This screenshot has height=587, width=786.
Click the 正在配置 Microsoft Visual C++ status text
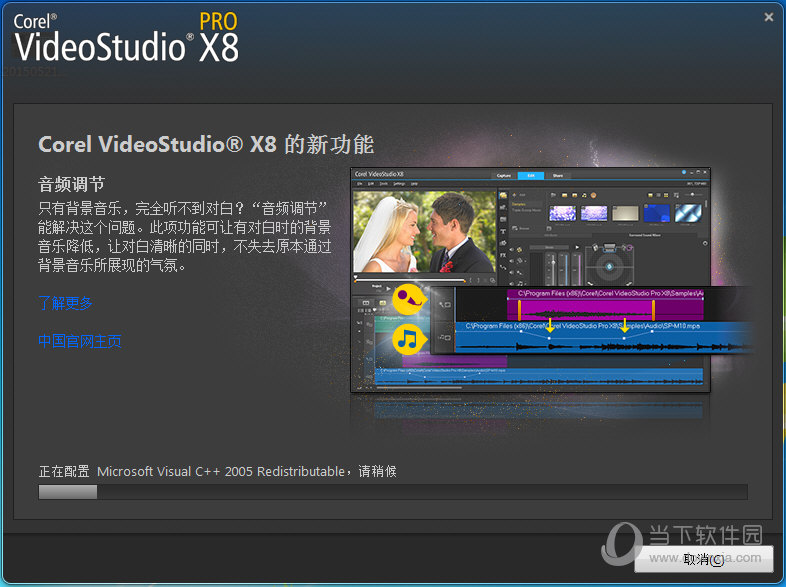pyautogui.click(x=218, y=471)
